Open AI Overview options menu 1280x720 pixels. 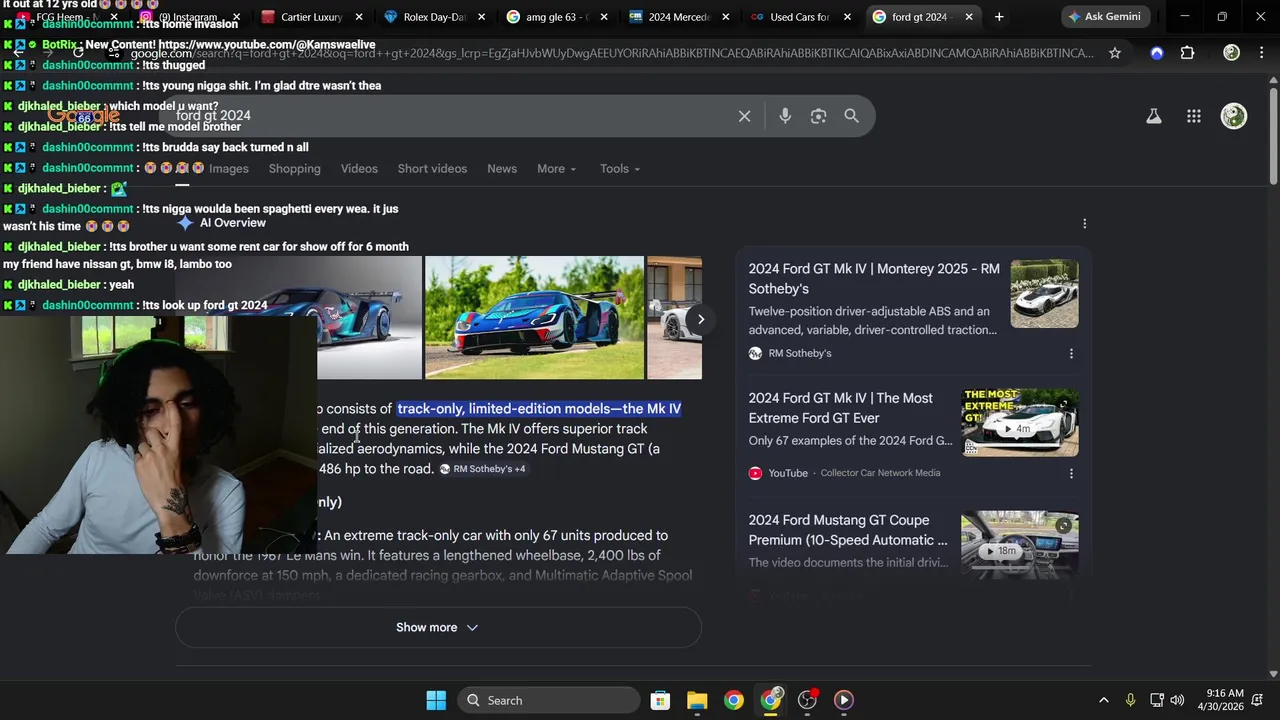[x=1084, y=224]
